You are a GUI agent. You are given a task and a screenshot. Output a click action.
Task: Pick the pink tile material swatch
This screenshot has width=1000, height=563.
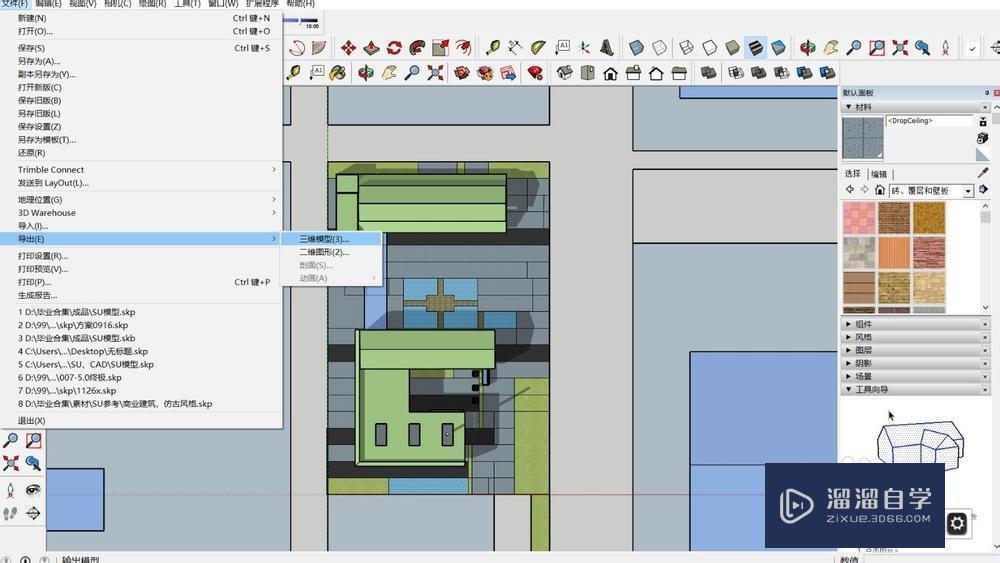point(859,218)
